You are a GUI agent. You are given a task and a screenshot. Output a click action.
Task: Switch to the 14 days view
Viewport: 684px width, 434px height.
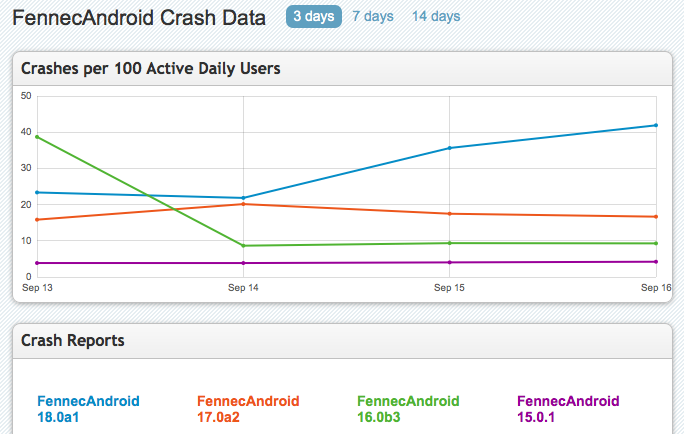pyautogui.click(x=435, y=17)
